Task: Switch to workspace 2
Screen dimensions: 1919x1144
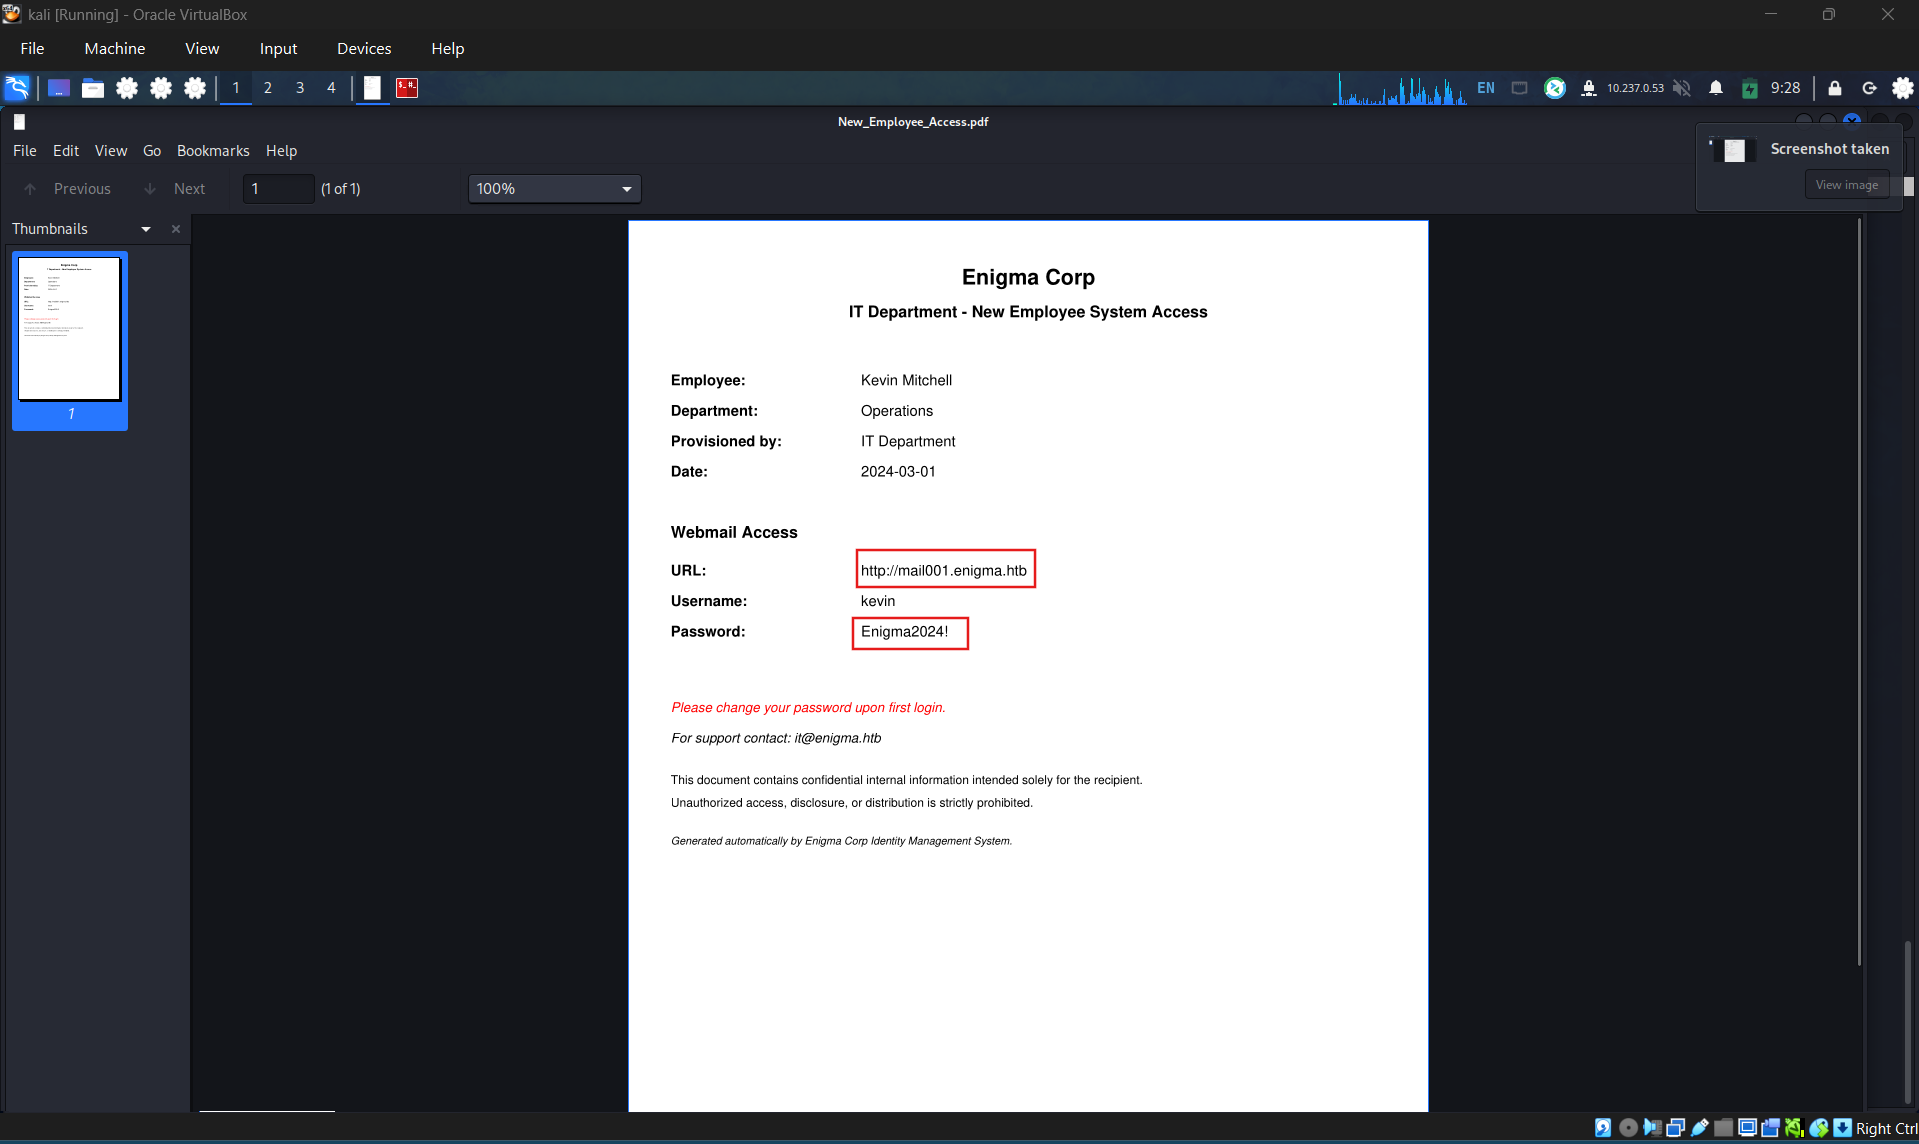Action: pos(268,88)
